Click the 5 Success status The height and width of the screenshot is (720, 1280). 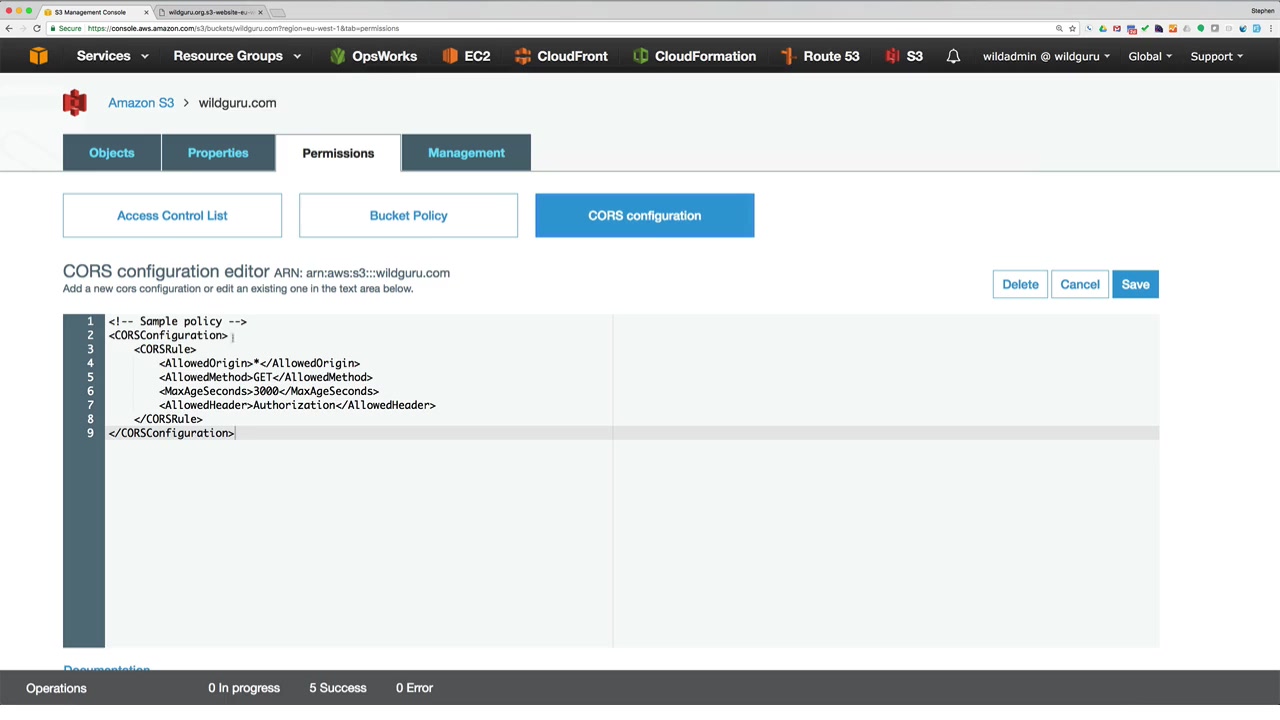[x=338, y=688]
